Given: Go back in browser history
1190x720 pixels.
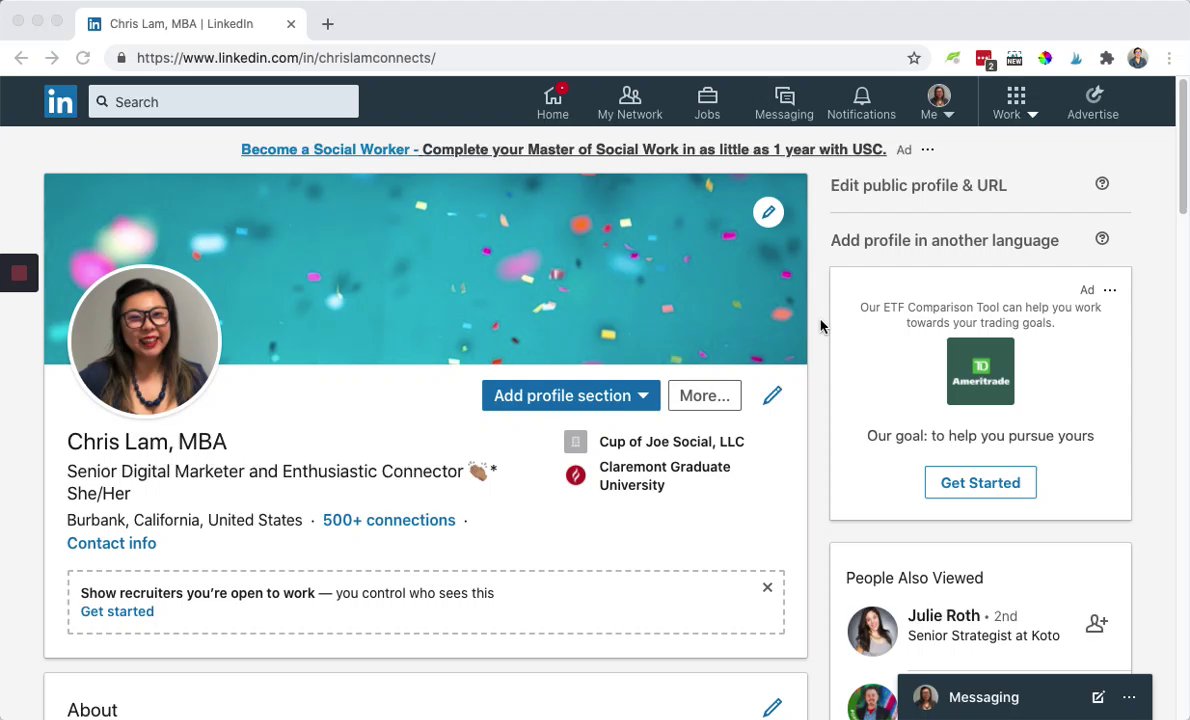Looking at the screenshot, I should (21, 58).
